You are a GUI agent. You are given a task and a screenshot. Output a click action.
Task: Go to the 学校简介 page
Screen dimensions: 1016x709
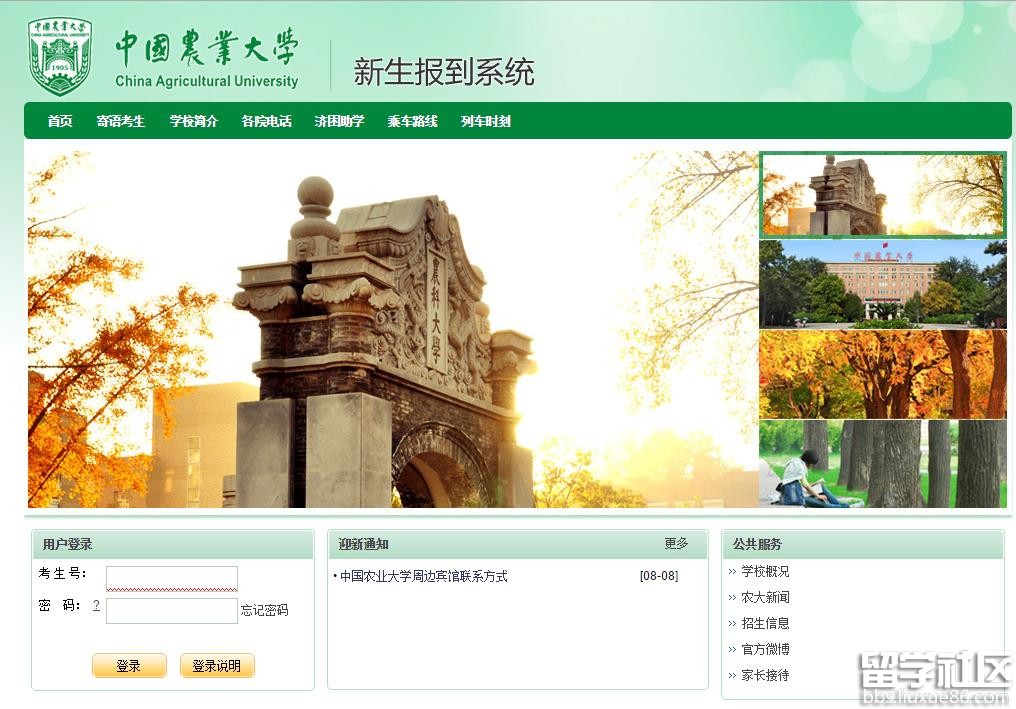click(193, 121)
